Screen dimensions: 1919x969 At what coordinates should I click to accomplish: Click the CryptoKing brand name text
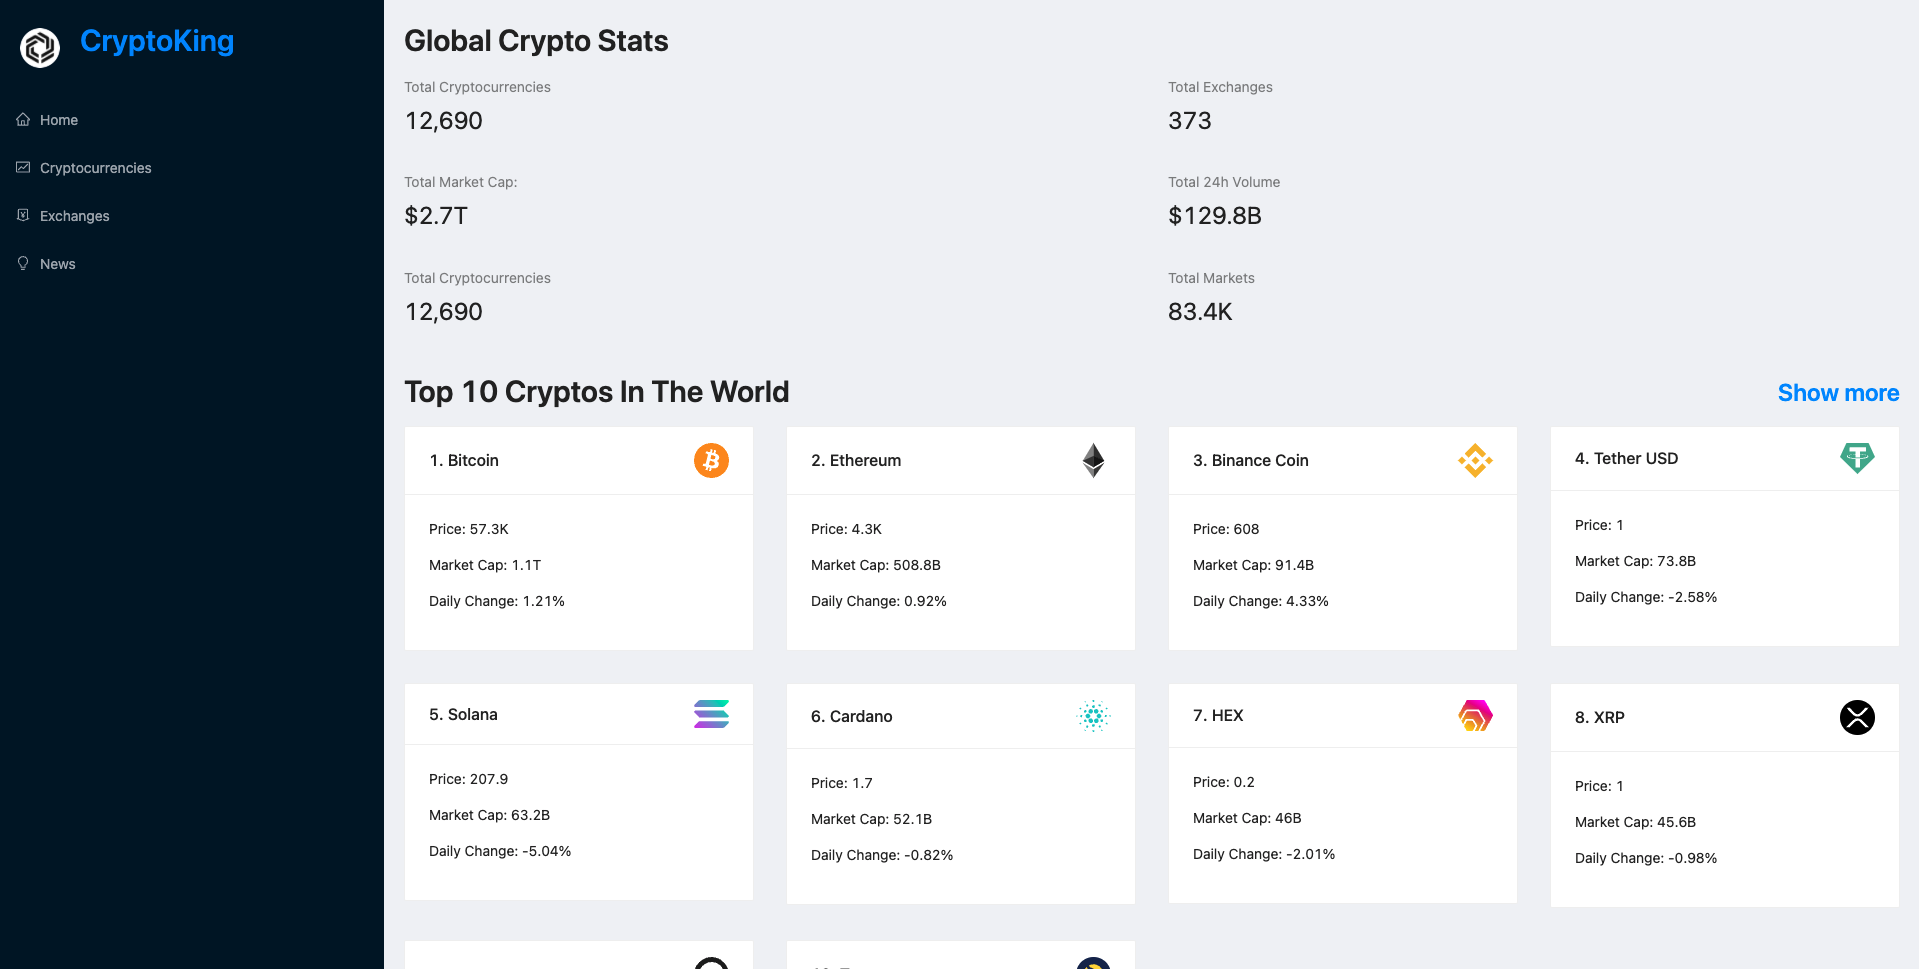point(157,41)
